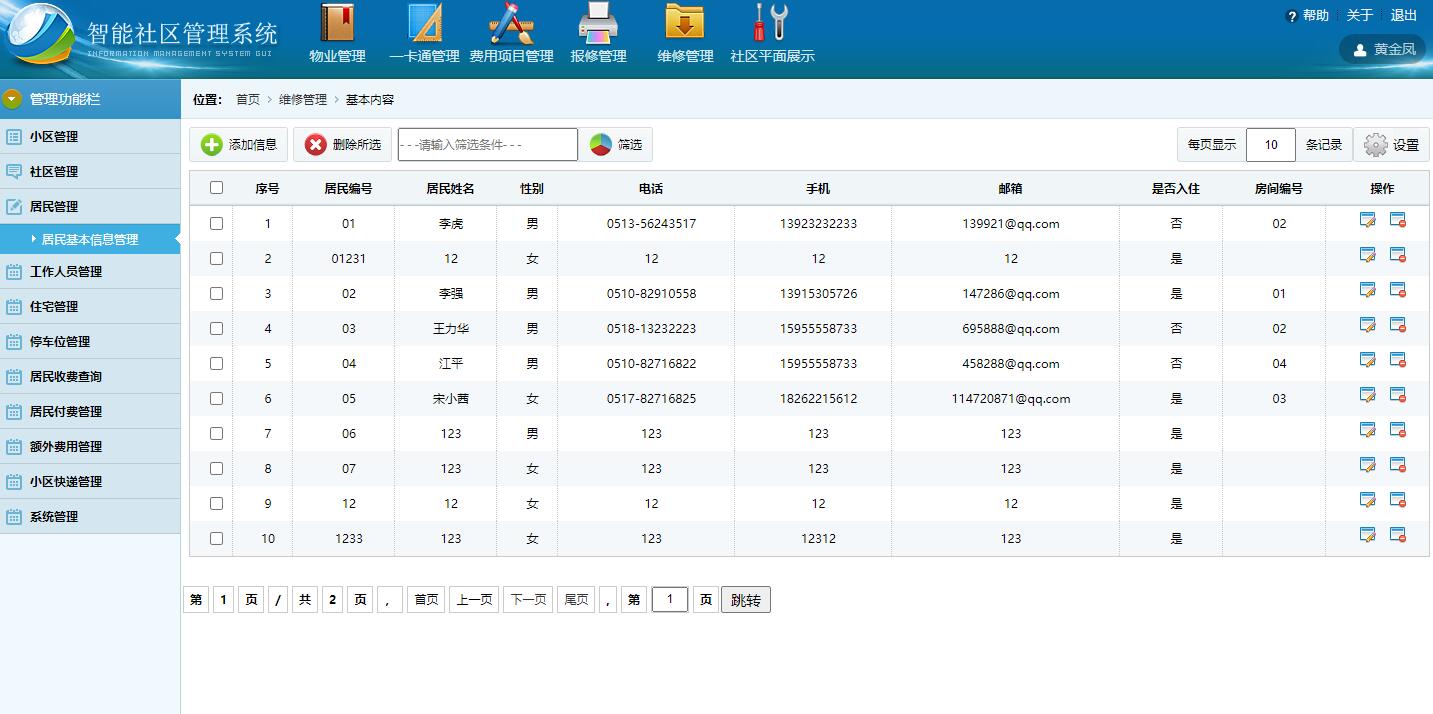Click the 添加信息 button
1433x714 pixels.
(239, 145)
